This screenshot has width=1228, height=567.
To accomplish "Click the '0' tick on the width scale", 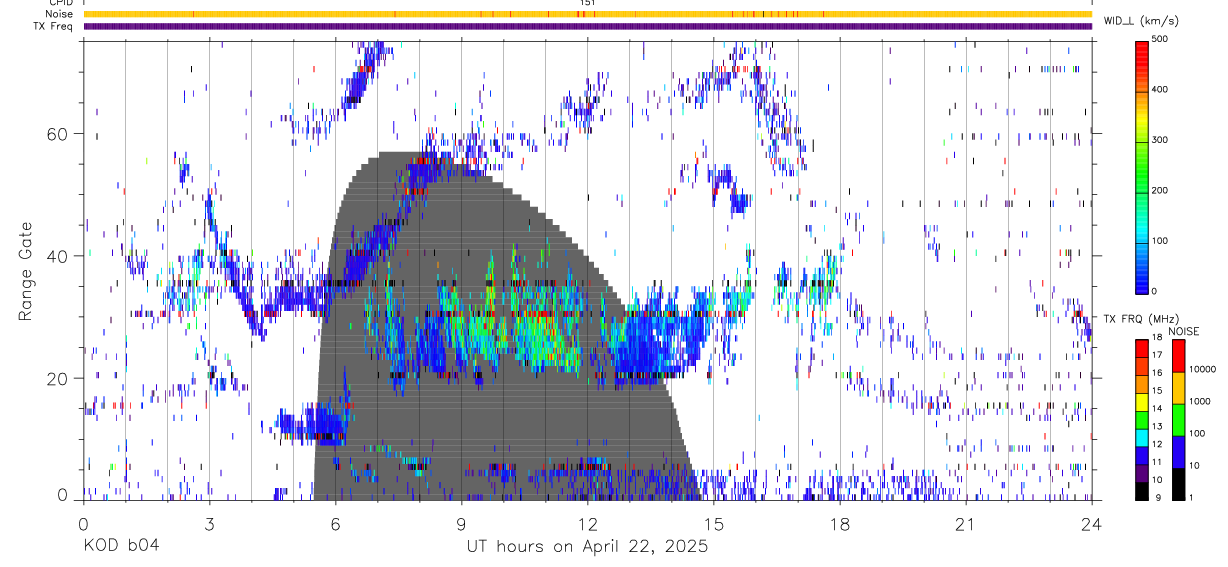I will coord(1155,292).
